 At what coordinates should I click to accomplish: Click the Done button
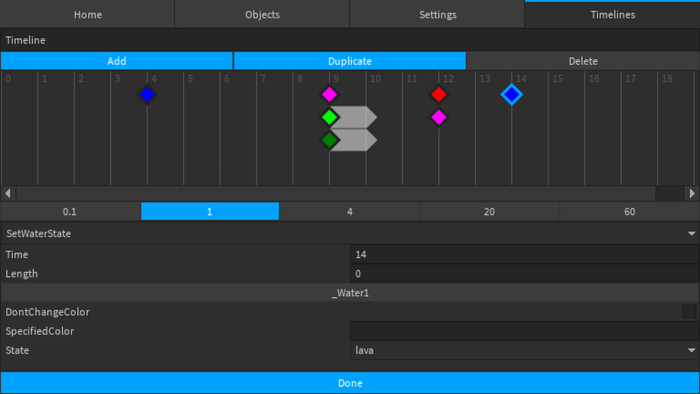[350, 383]
